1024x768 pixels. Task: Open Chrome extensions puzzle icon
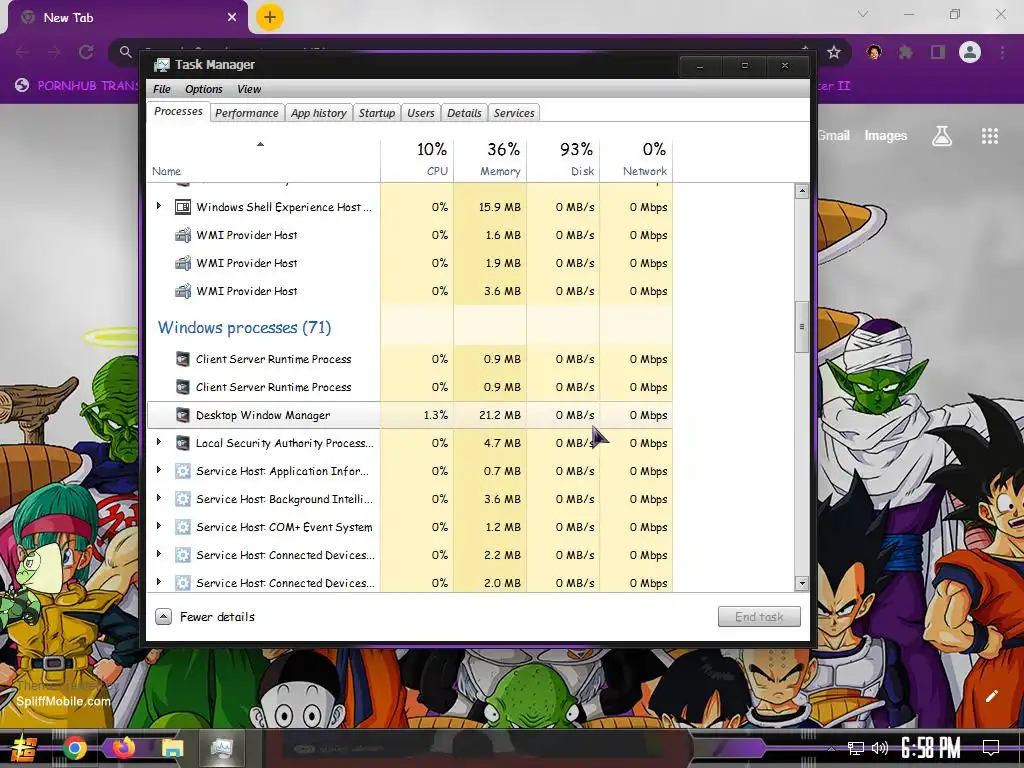click(905, 52)
